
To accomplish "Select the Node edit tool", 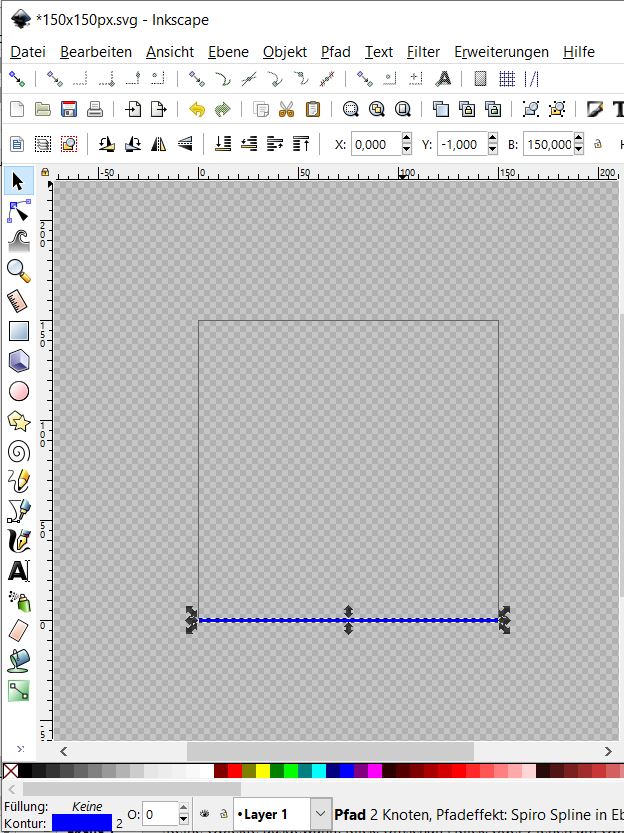I will click(19, 211).
